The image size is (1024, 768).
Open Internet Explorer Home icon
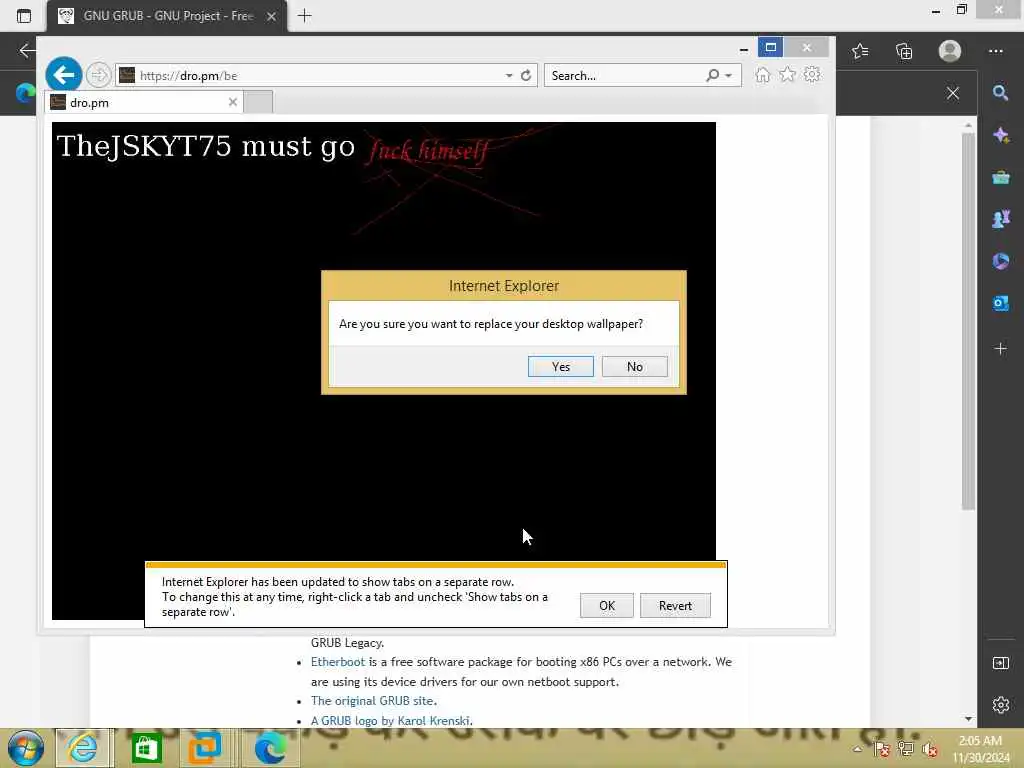[762, 74]
